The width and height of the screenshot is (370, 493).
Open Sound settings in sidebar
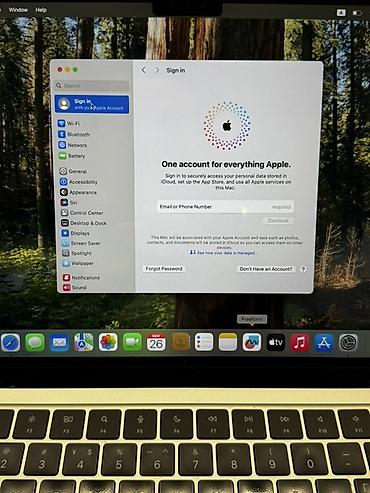coord(75,287)
